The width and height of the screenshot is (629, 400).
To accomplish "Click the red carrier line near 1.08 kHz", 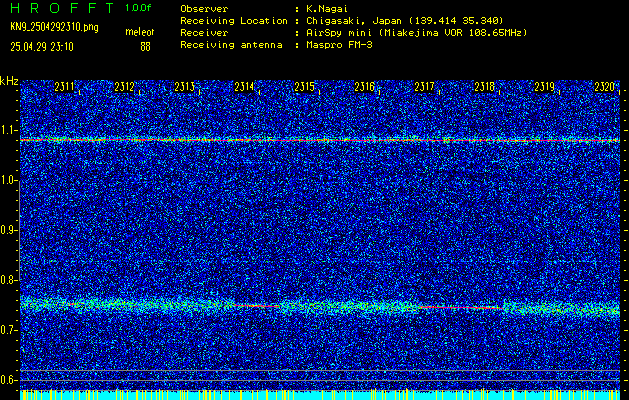I will point(320,140).
